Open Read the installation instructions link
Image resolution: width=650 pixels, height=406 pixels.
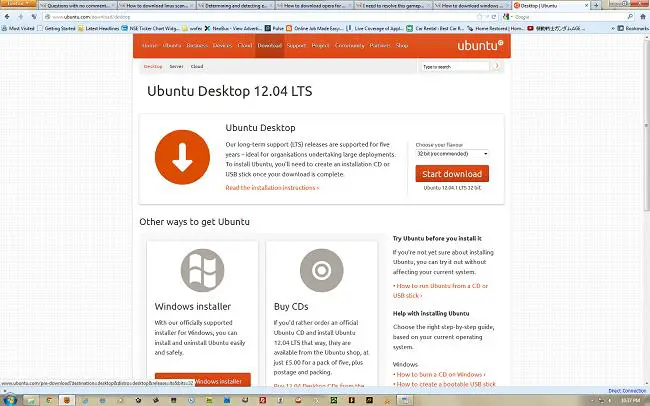272,188
